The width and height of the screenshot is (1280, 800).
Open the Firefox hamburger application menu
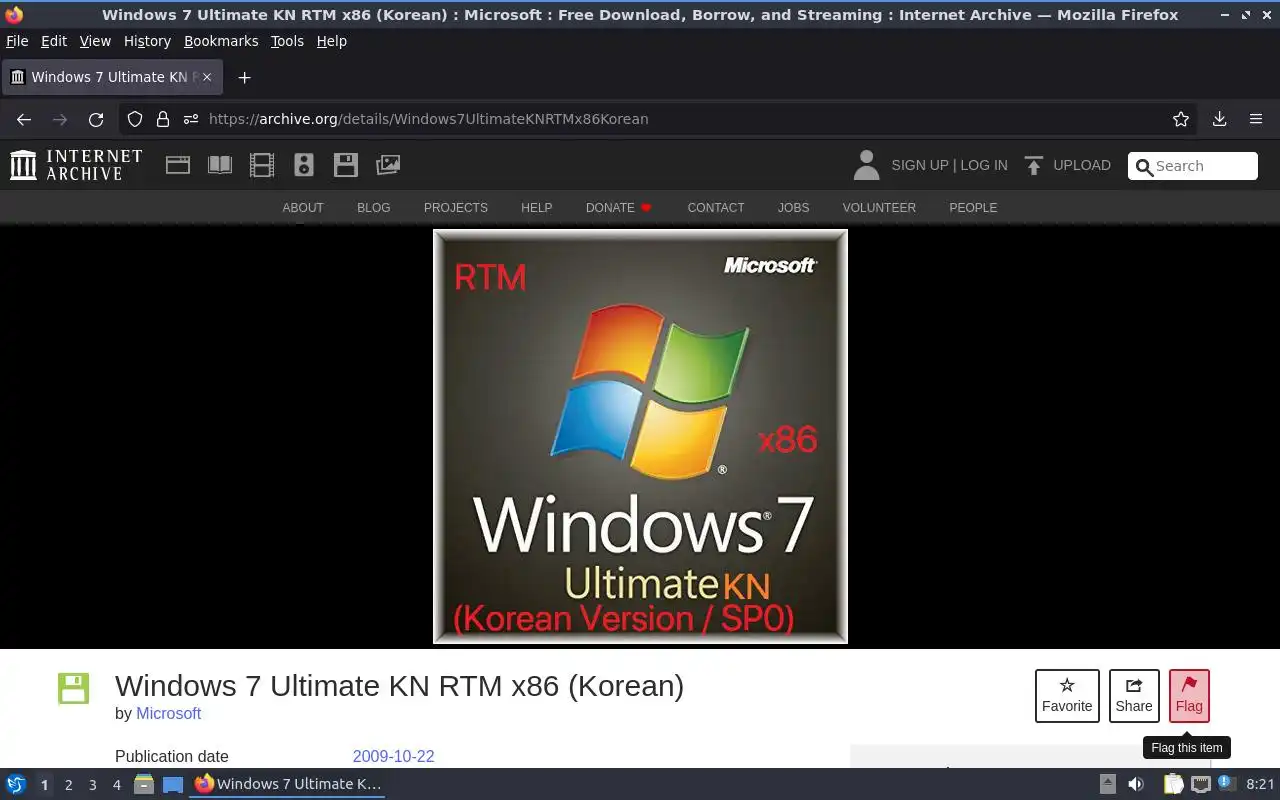pyautogui.click(x=1256, y=119)
